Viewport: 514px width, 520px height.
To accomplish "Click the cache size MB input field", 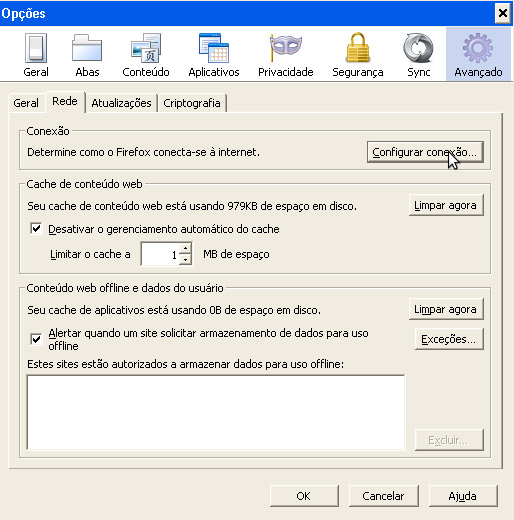I will (160, 254).
